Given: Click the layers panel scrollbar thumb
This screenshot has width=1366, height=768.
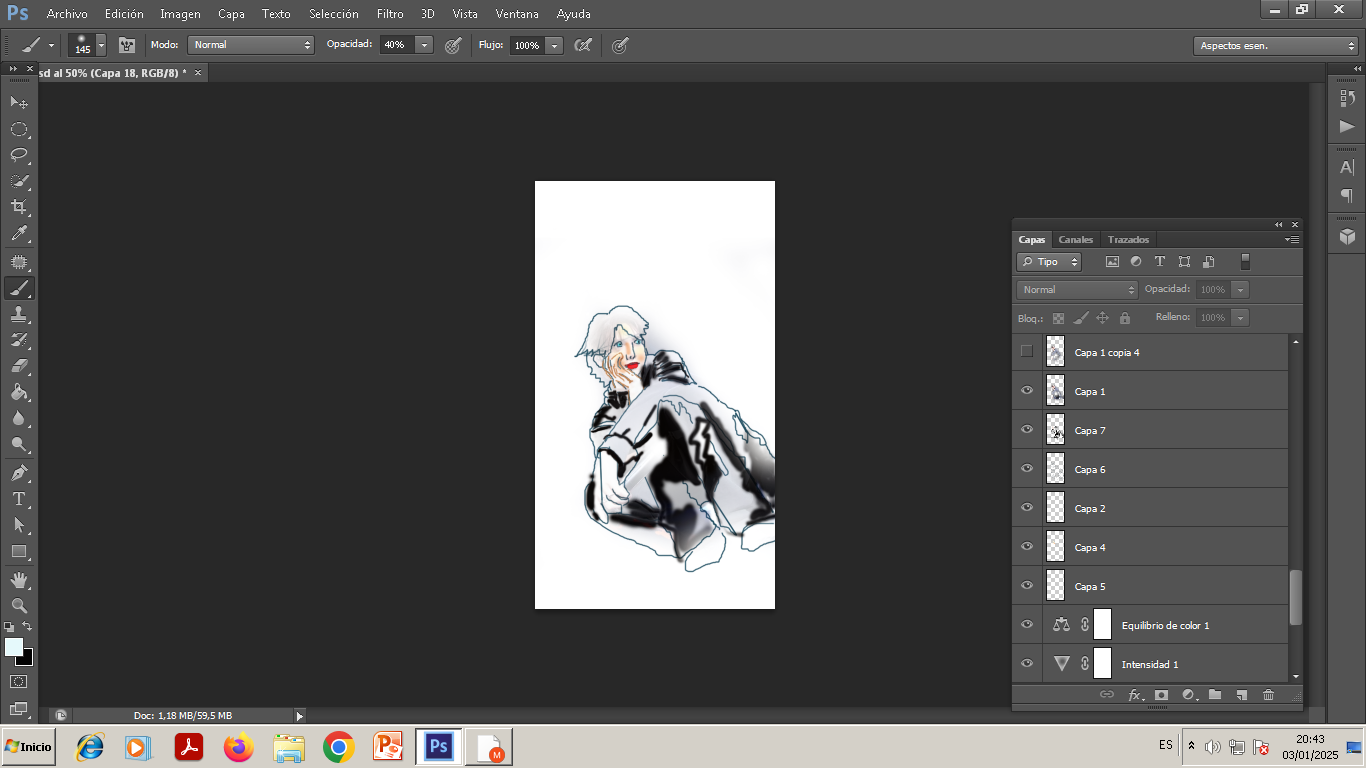Looking at the screenshot, I should tap(1296, 597).
